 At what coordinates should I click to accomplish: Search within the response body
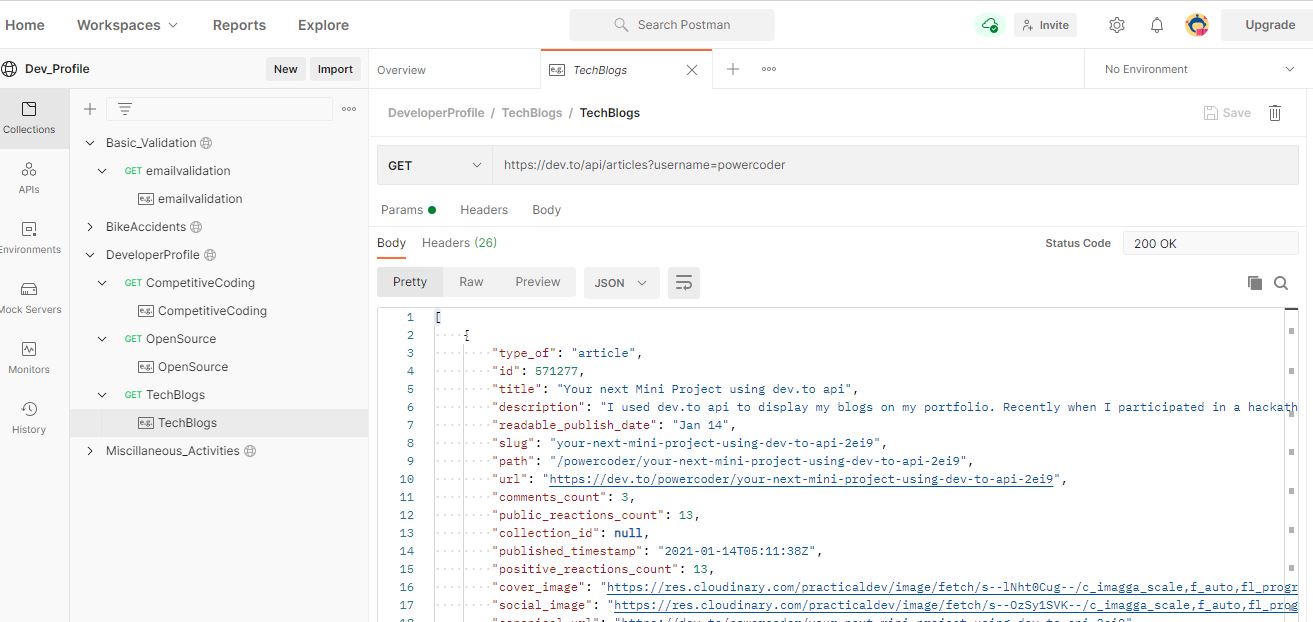click(1281, 283)
